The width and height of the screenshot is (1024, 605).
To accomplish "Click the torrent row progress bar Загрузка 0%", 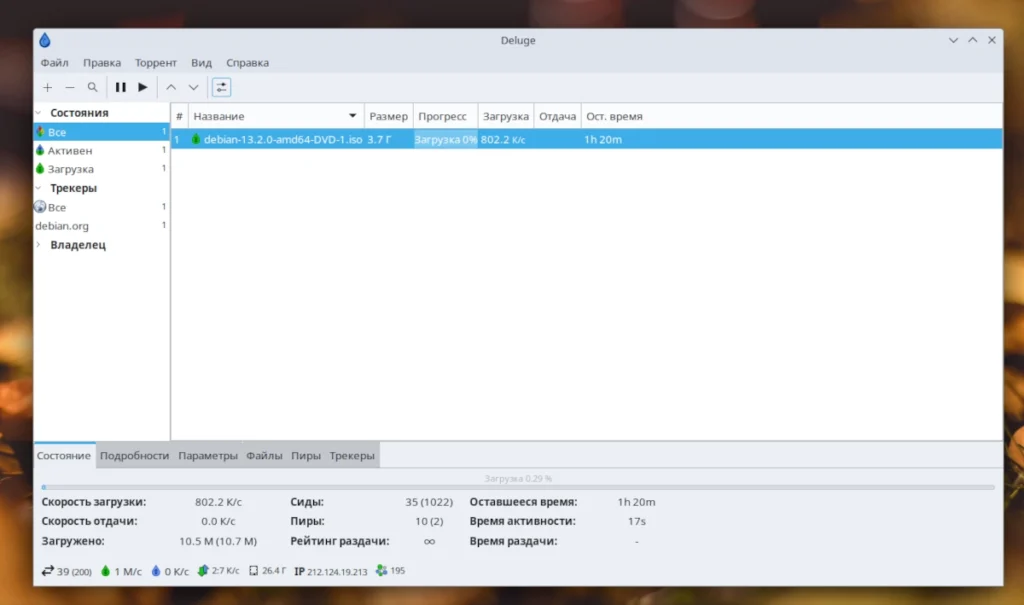I will click(445, 139).
